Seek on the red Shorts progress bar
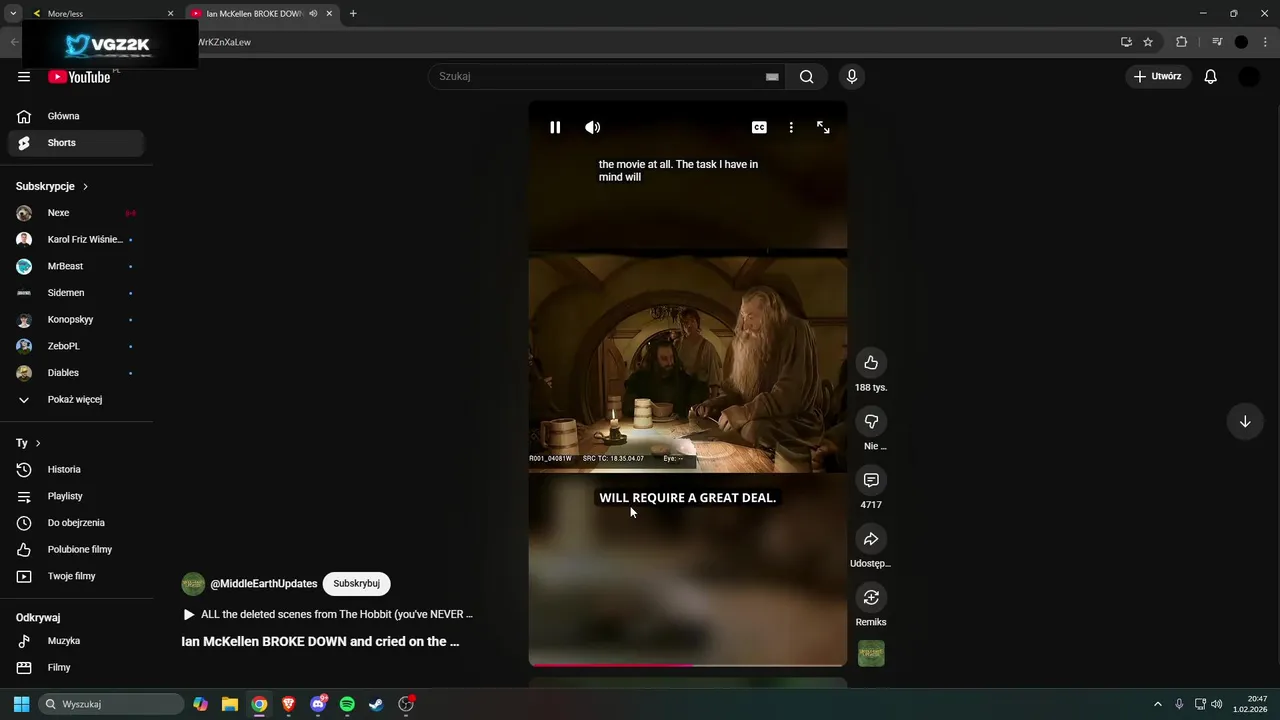The image size is (1280, 720). 688,664
